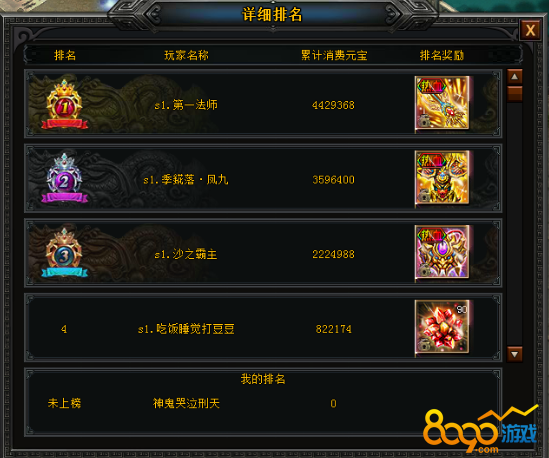Click the 玩家名称 column header

tap(186, 55)
